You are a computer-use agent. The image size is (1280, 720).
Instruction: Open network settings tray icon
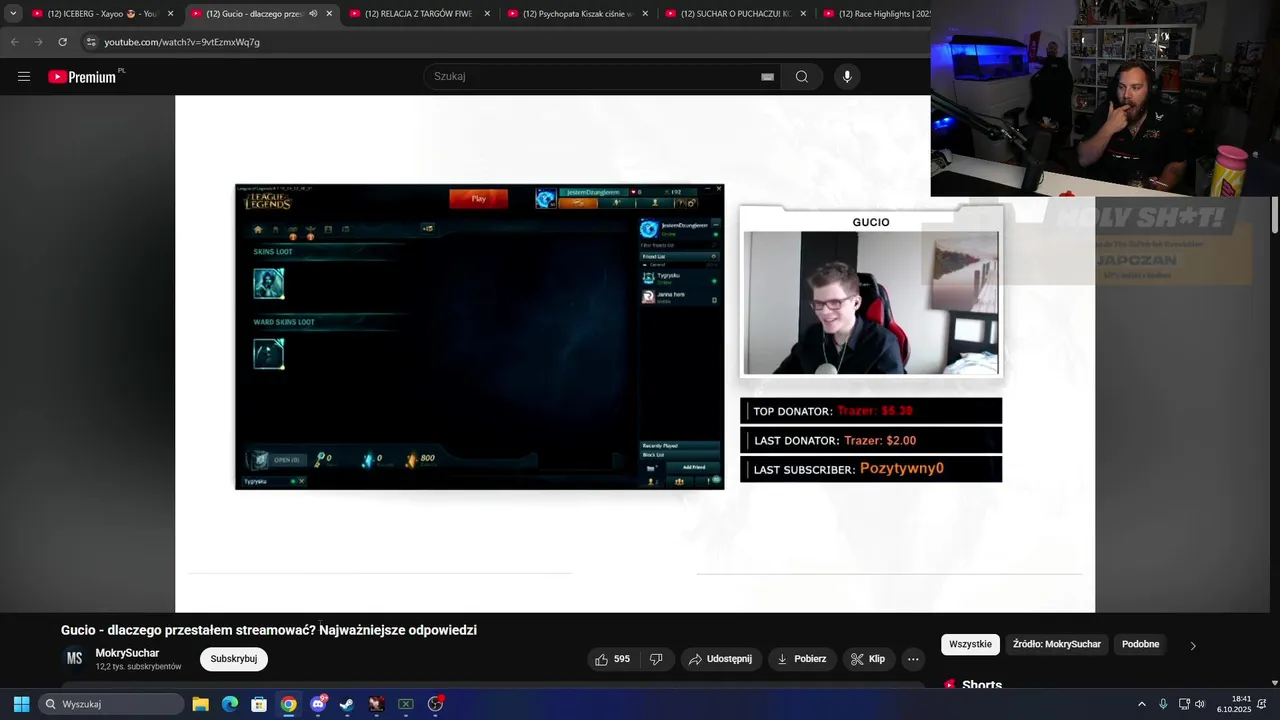(x=1184, y=704)
